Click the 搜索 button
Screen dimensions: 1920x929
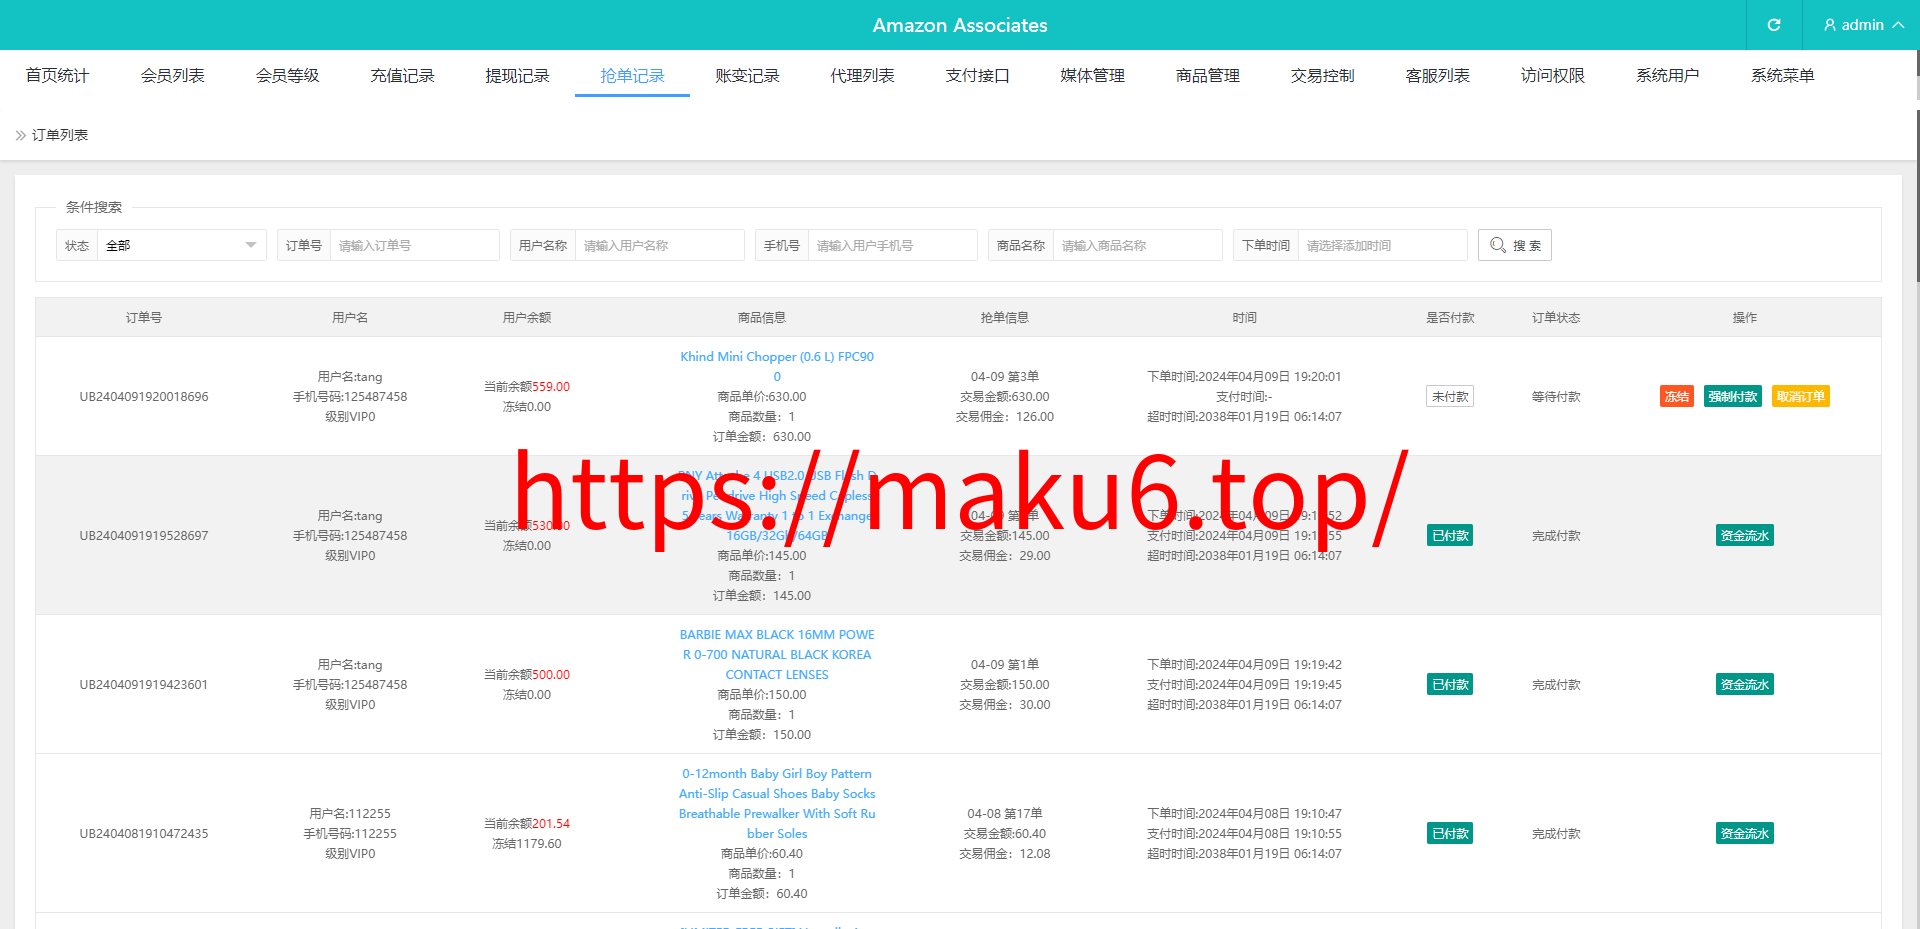point(1514,245)
